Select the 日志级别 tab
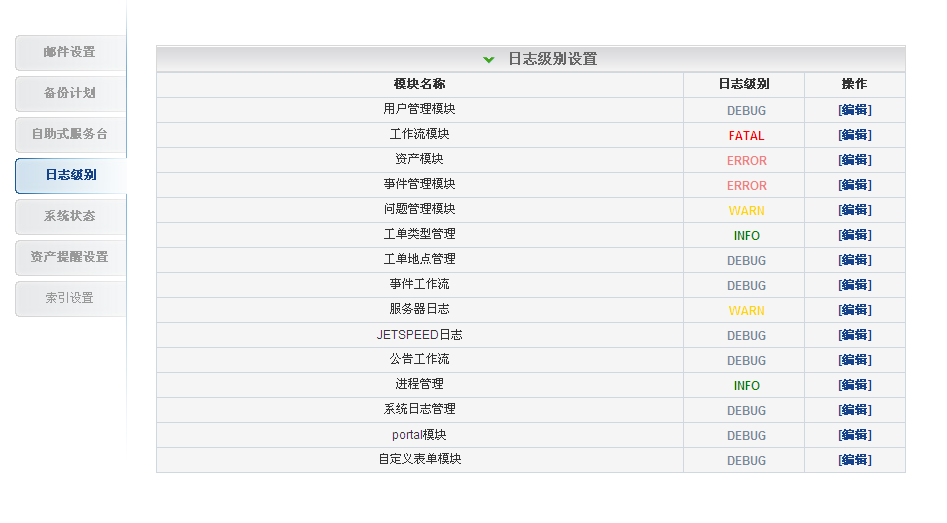This screenshot has height=523, width=947. (70, 175)
